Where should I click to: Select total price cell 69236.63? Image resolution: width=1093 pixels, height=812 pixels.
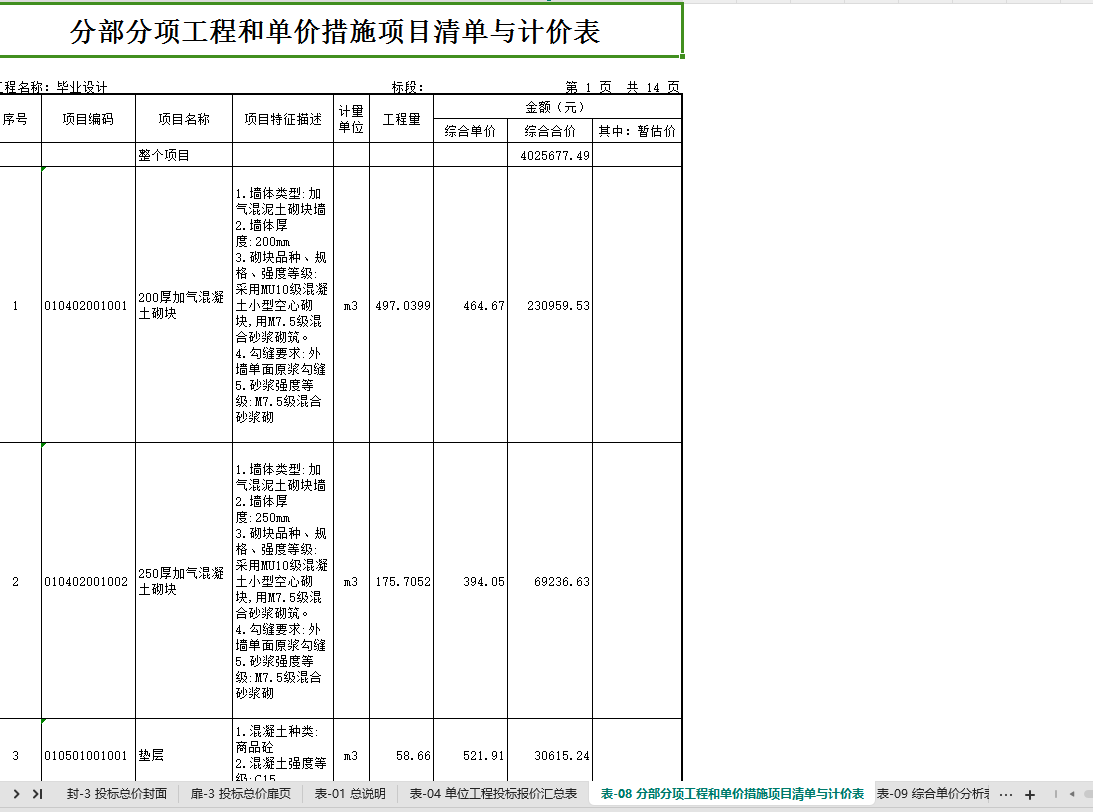tap(550, 581)
